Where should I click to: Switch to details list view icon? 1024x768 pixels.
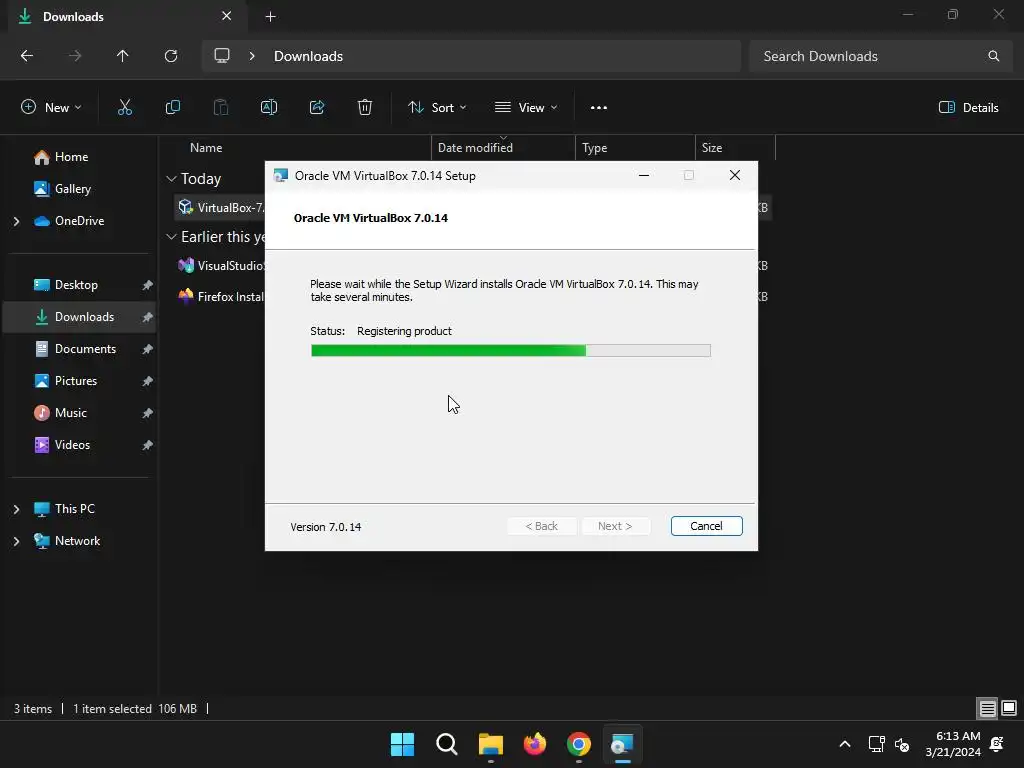987,709
